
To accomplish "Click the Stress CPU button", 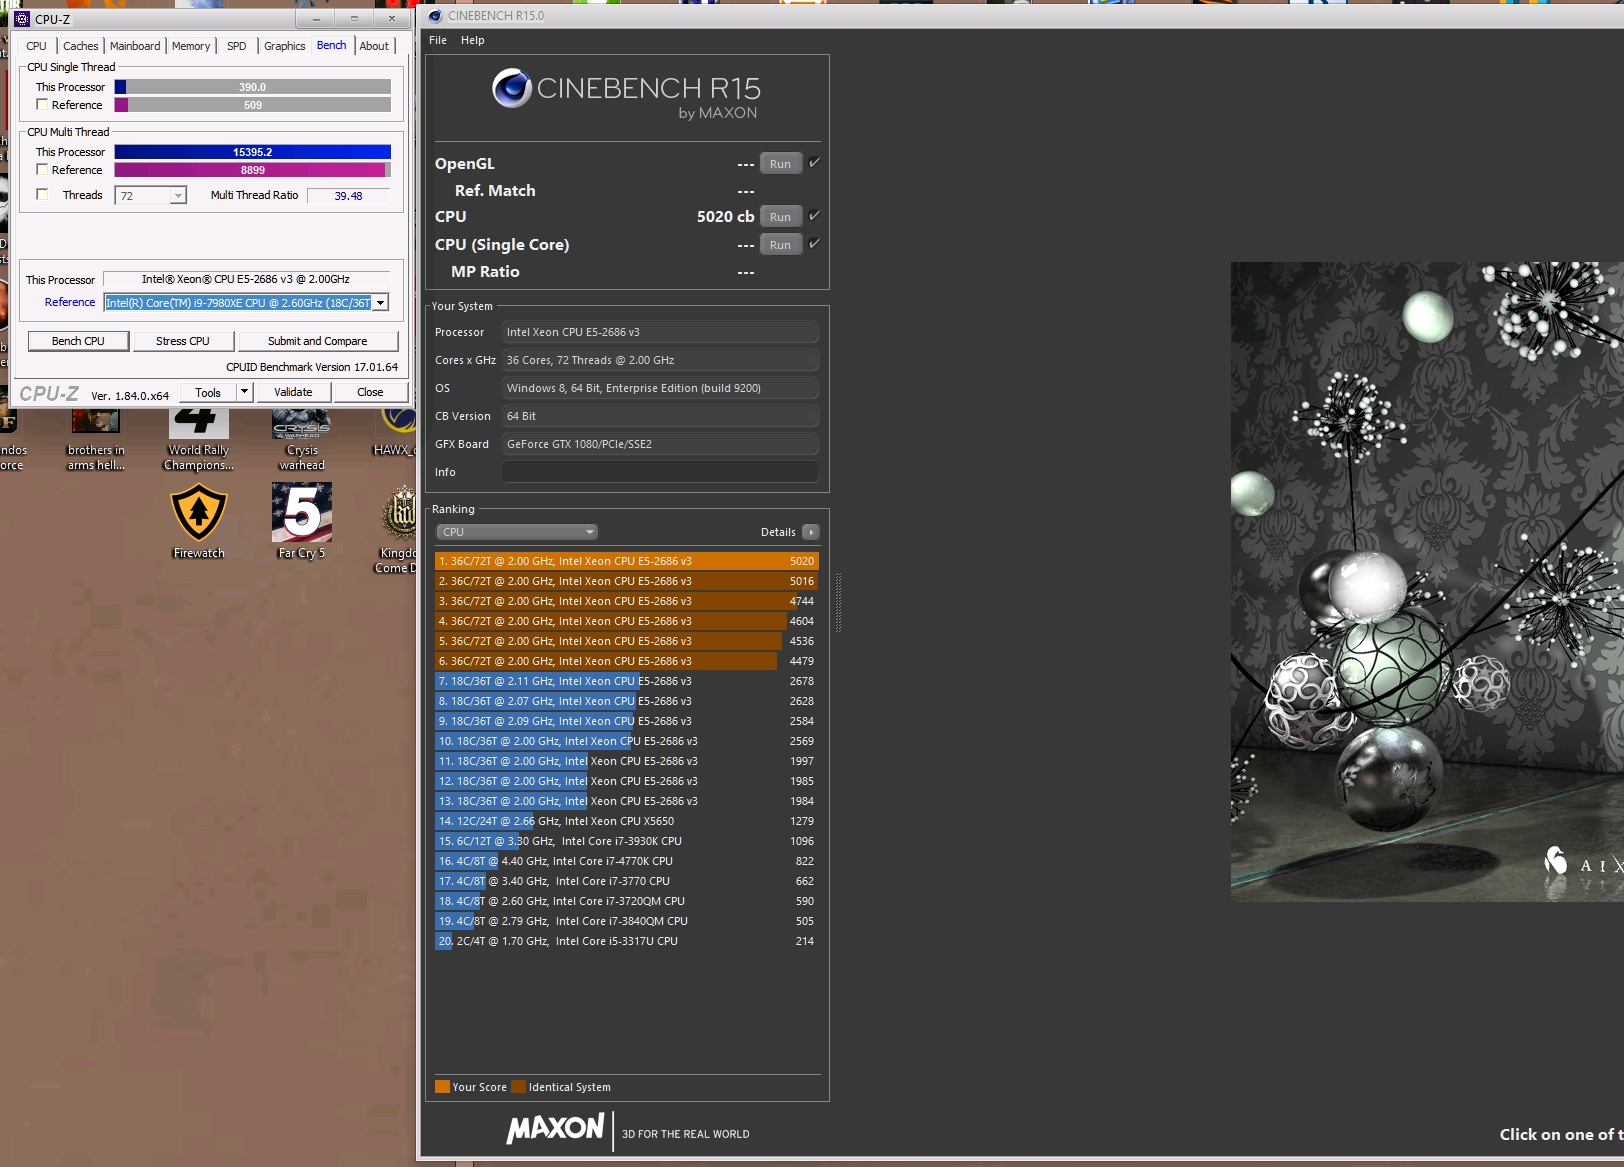I will click(x=183, y=341).
